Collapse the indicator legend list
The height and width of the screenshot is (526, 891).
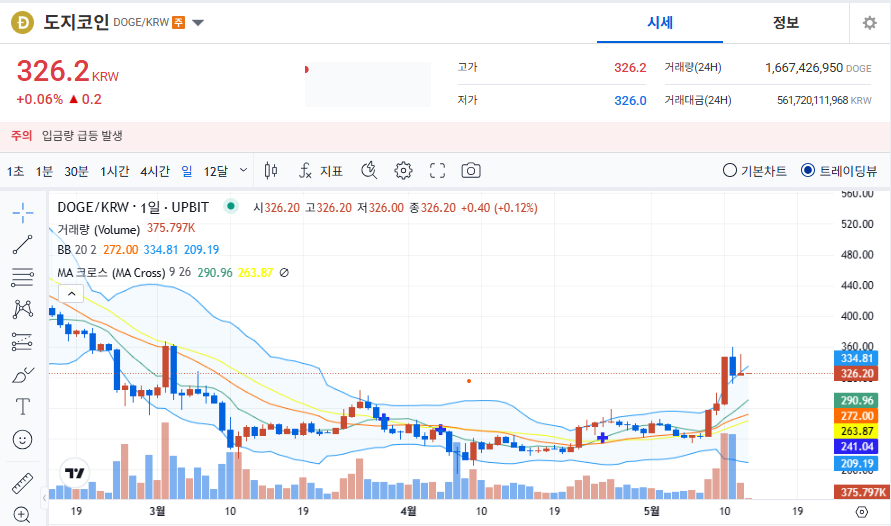point(72,294)
